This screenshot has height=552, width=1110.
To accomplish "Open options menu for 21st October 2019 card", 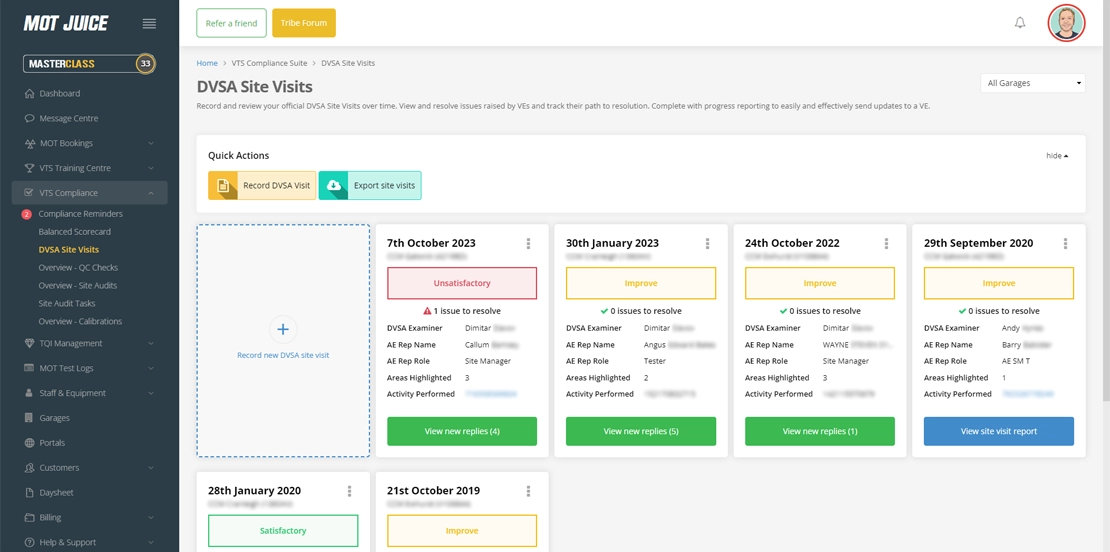I will (528, 491).
